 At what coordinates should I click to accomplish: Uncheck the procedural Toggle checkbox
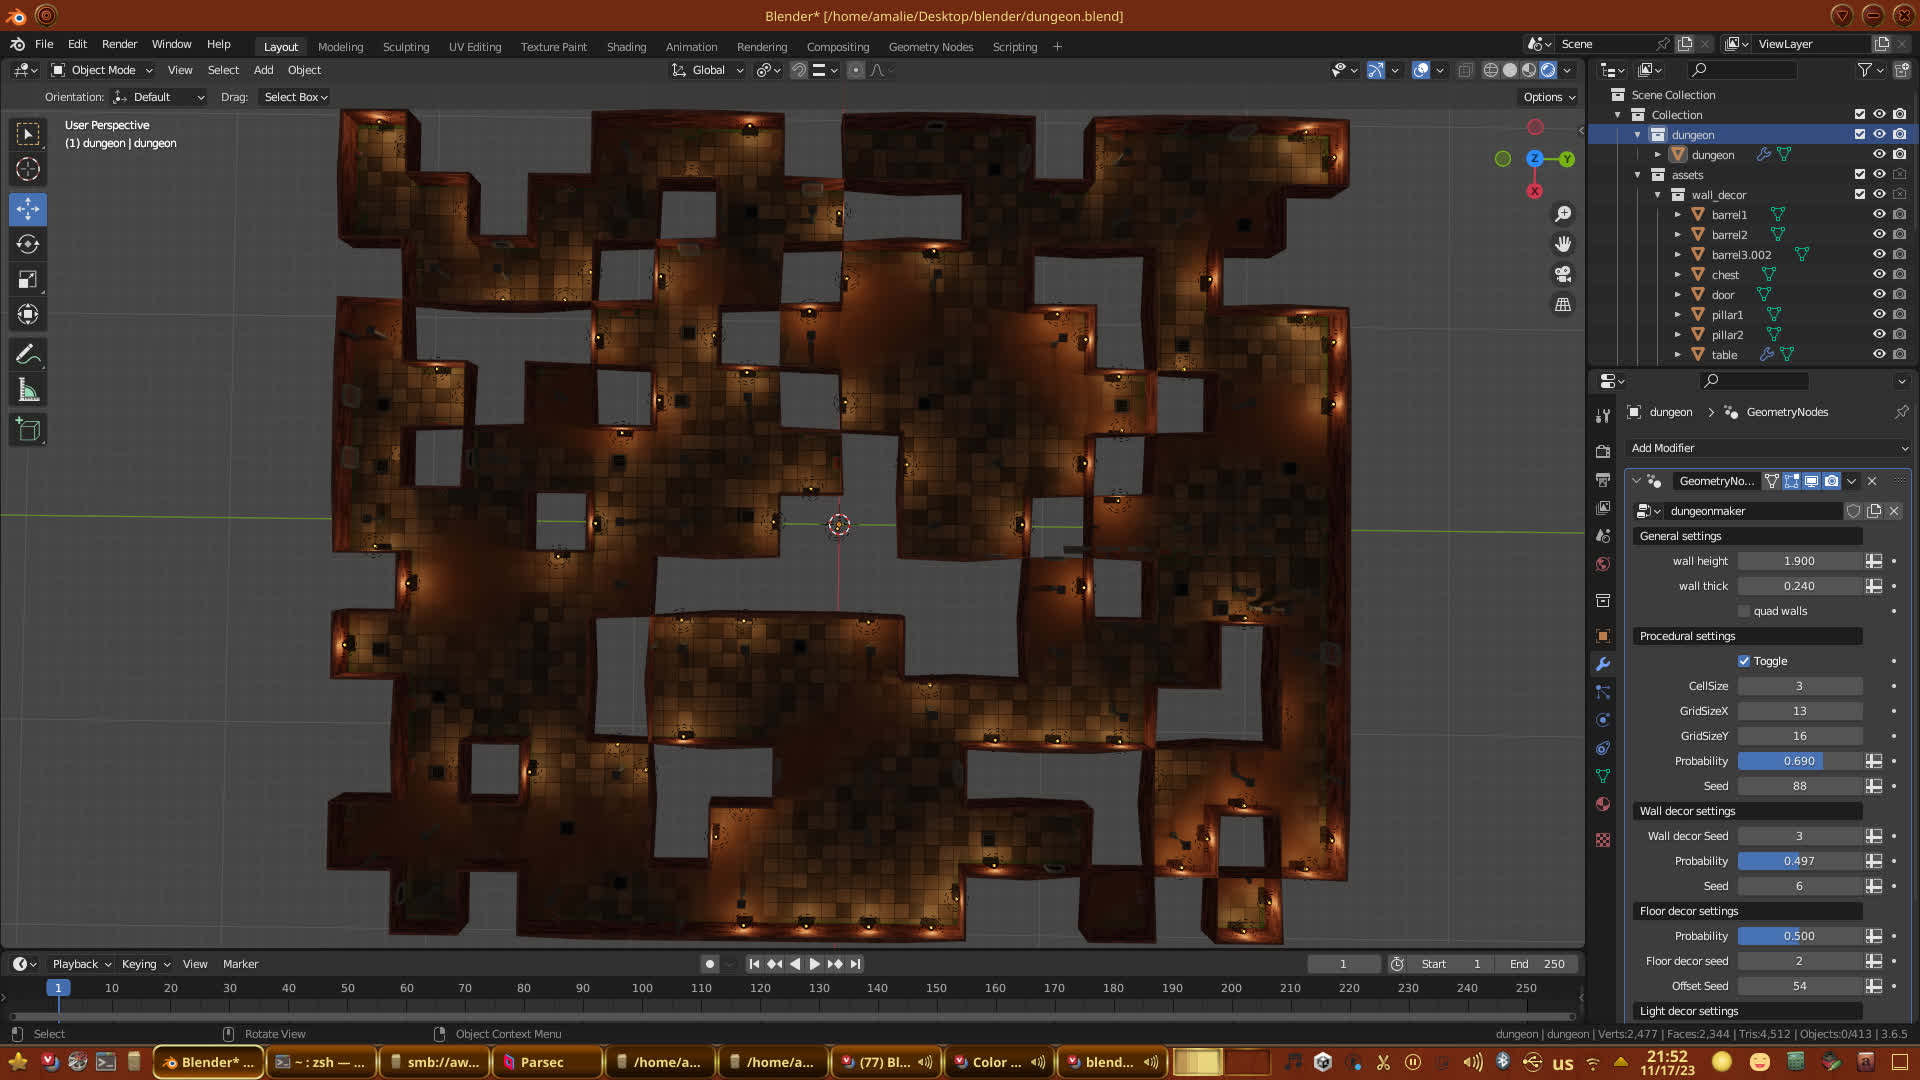pos(1744,661)
